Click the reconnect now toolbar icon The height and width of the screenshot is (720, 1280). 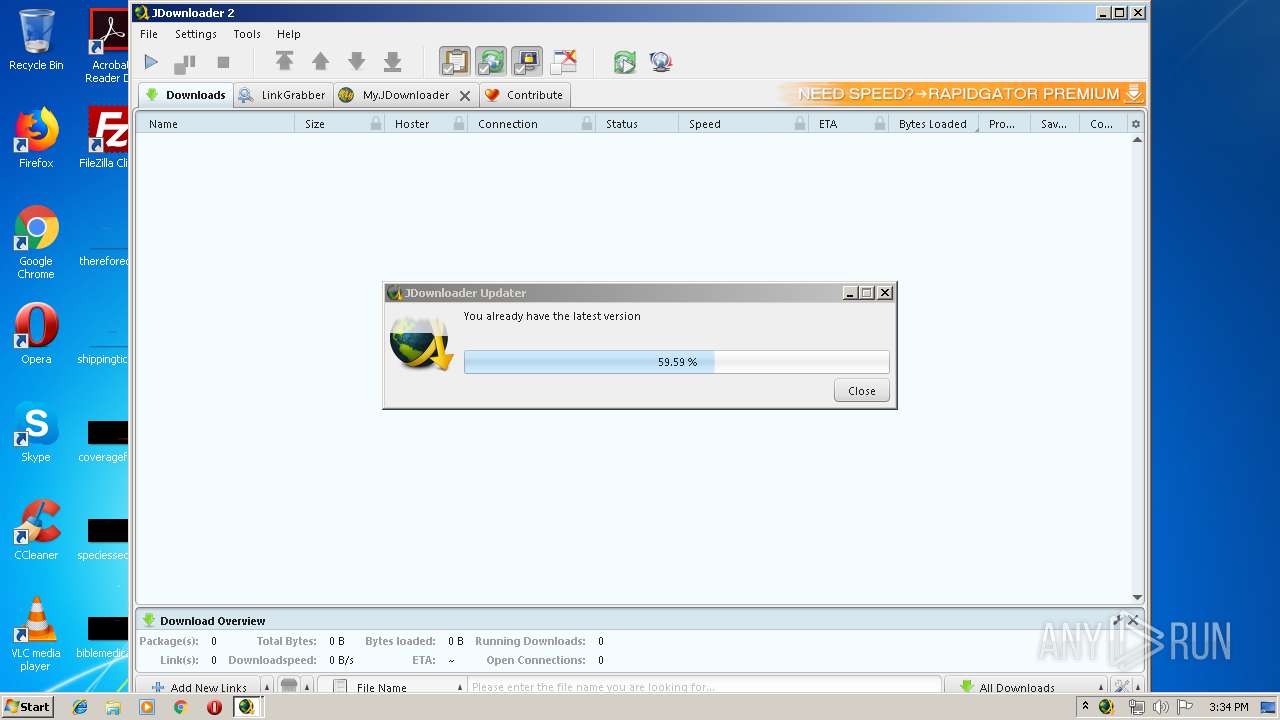click(625, 62)
